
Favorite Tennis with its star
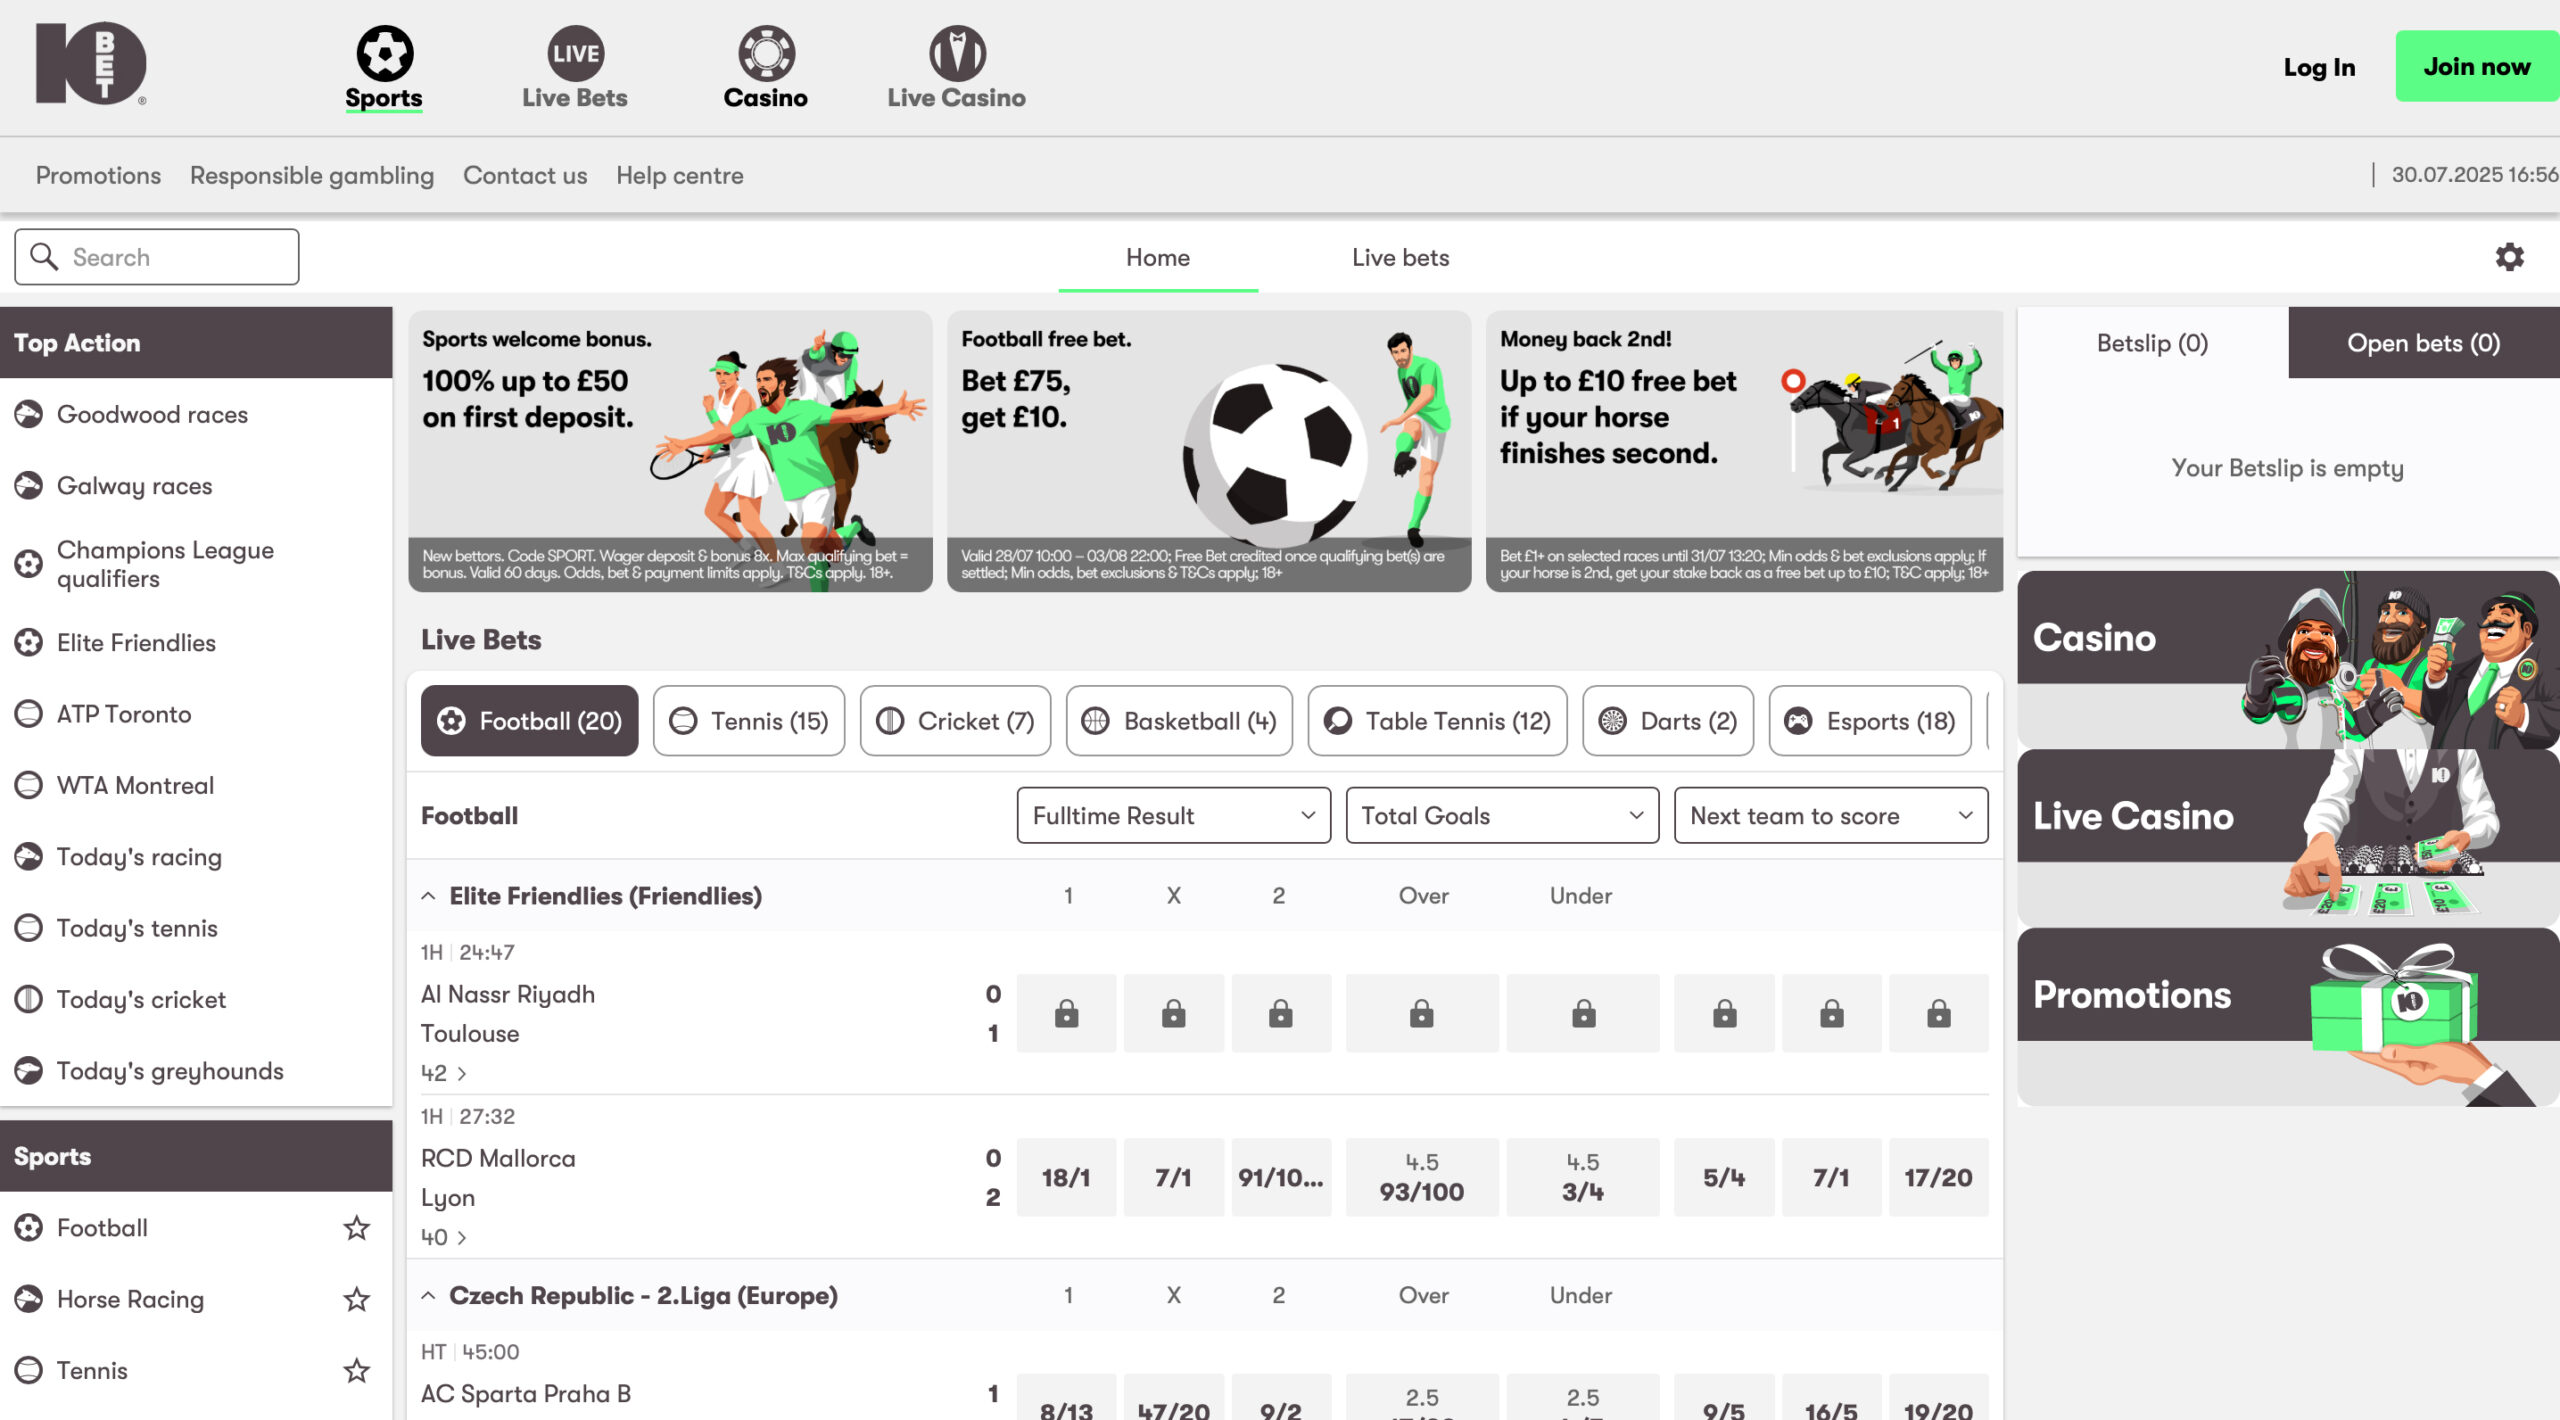click(356, 1369)
